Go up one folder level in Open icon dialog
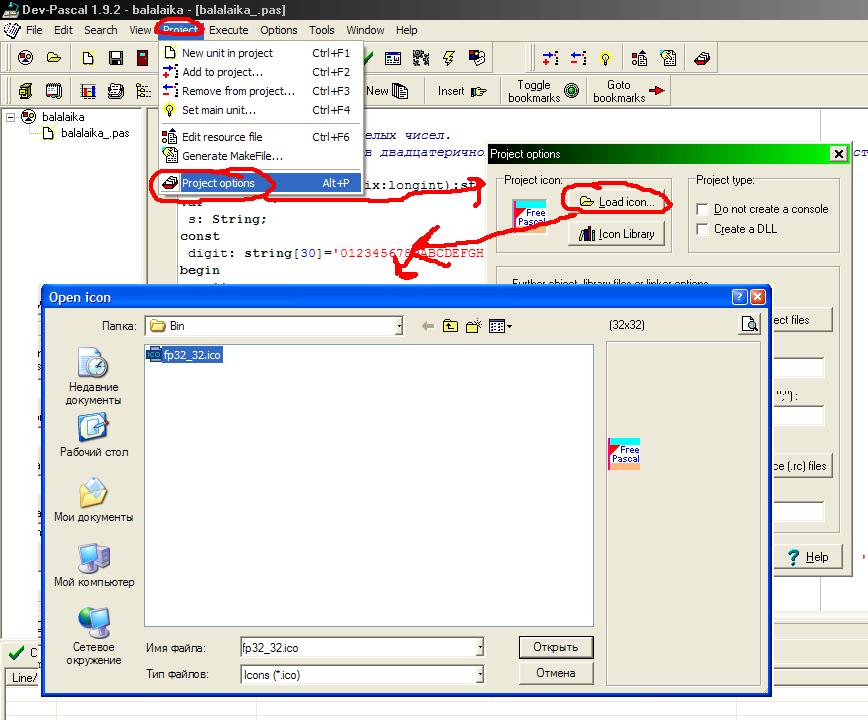Screen dimensions: 868x720 point(450,326)
